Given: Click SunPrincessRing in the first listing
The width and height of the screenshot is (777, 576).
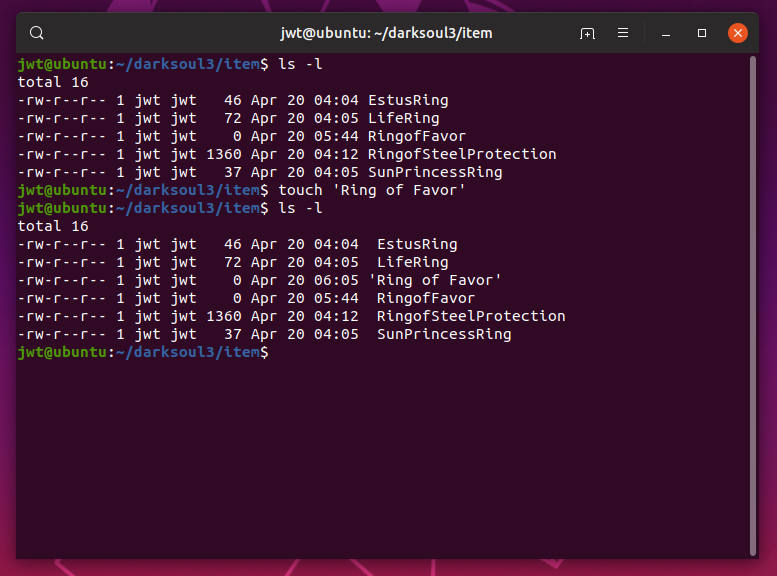Looking at the screenshot, I should (435, 173).
